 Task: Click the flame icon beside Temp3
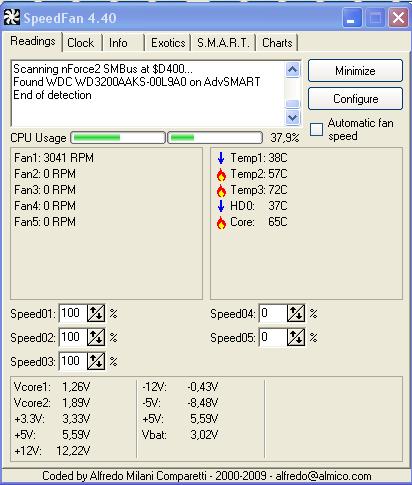coord(221,190)
